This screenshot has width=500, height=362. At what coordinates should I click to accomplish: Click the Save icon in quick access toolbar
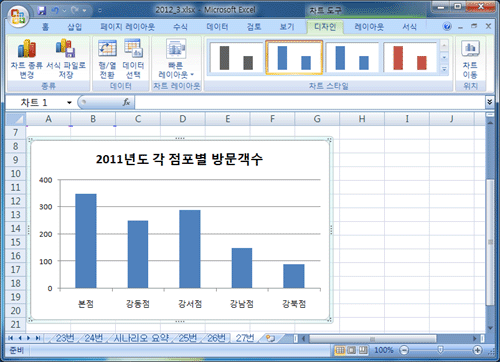pos(42,11)
